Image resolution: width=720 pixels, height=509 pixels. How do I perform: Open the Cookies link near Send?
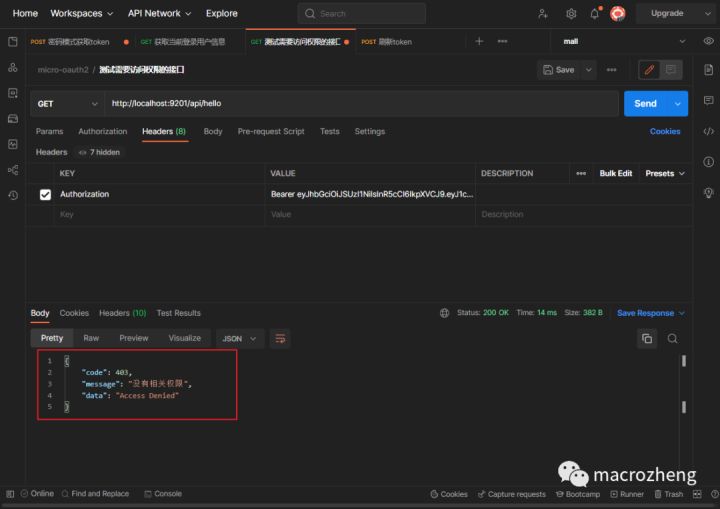(665, 131)
